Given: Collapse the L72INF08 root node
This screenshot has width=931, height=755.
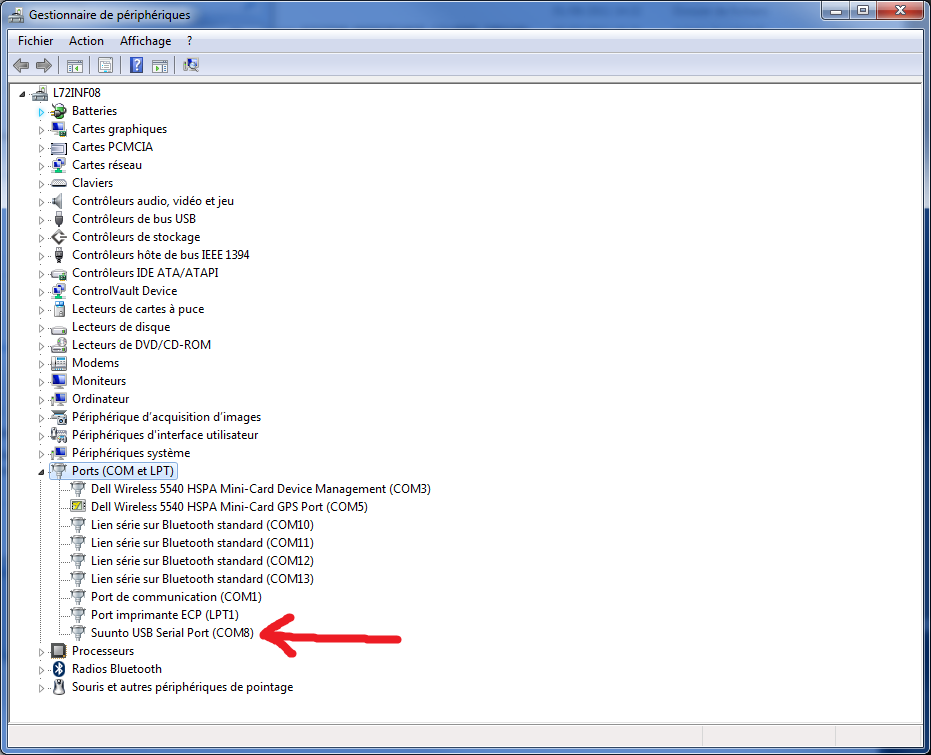Looking at the screenshot, I should tap(23, 93).
